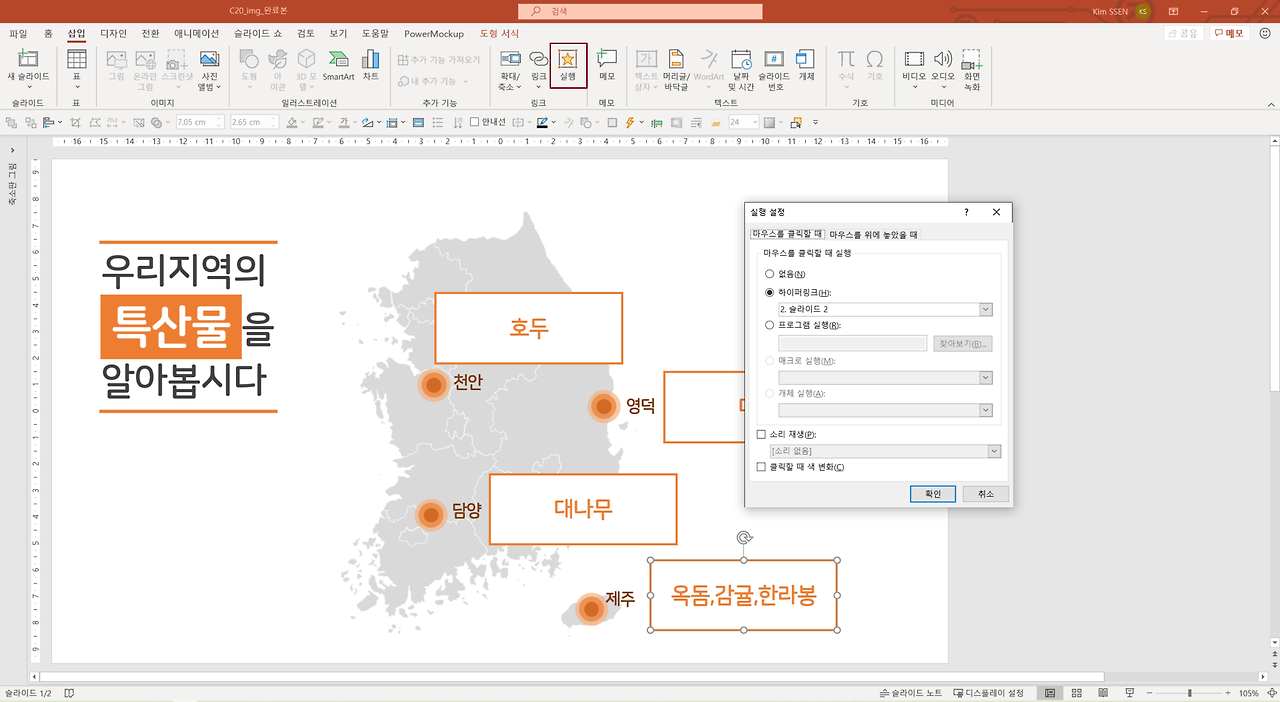This screenshot has width=1280, height=702.
Task: Click the 105% zoom level text
Action: click(1249, 693)
